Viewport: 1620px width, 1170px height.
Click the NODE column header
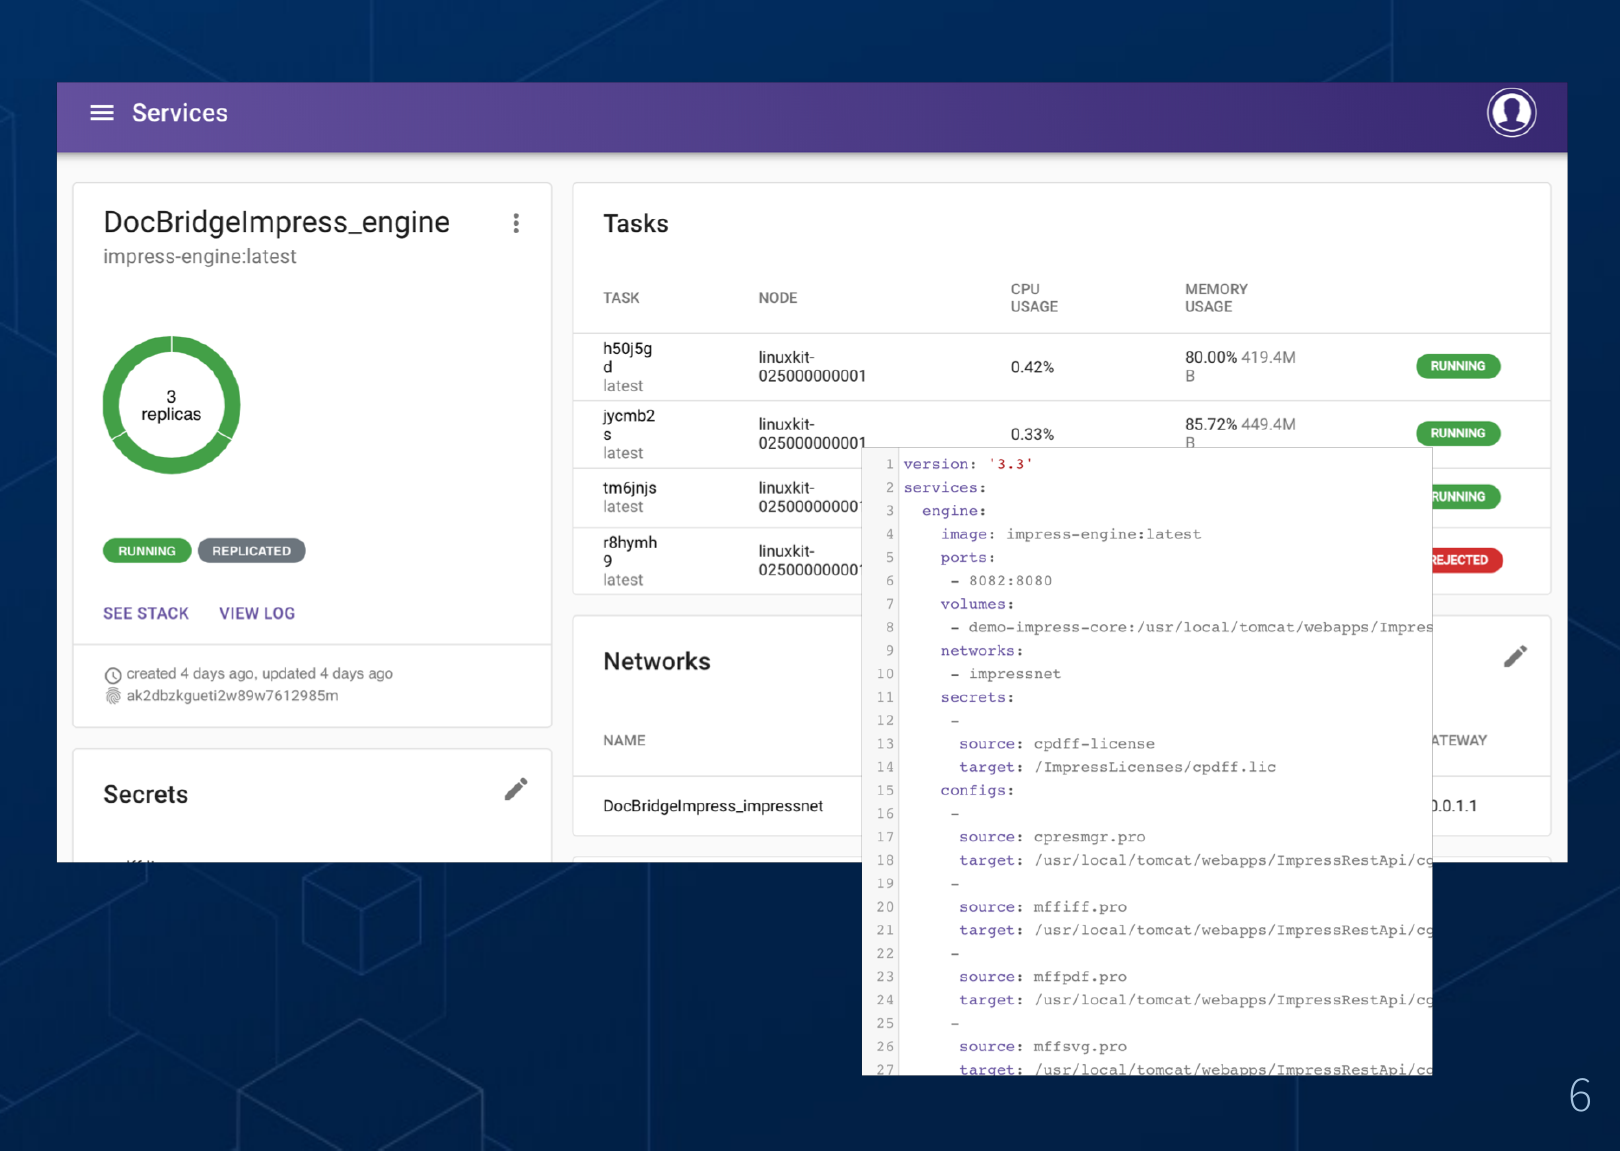[778, 298]
